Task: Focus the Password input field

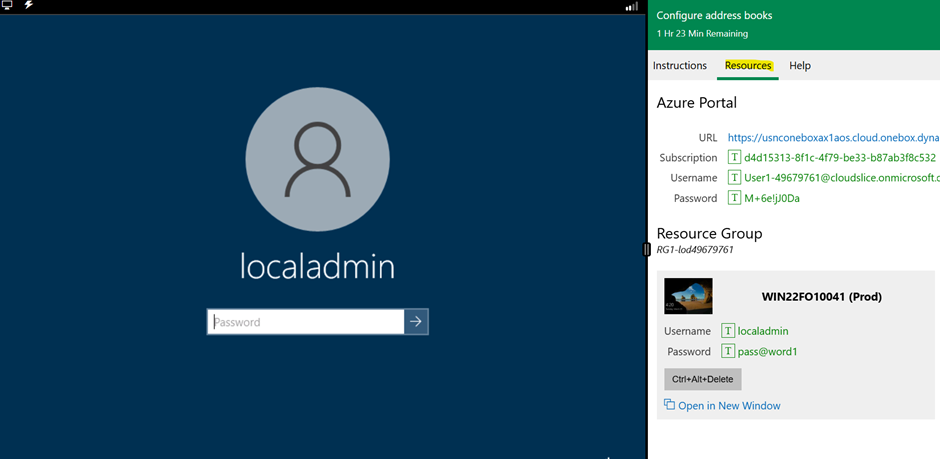Action: [x=306, y=322]
